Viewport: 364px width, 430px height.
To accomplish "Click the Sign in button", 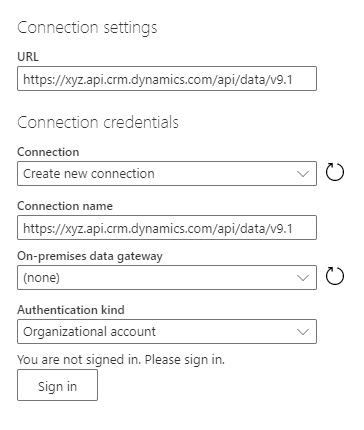I will tap(57, 385).
